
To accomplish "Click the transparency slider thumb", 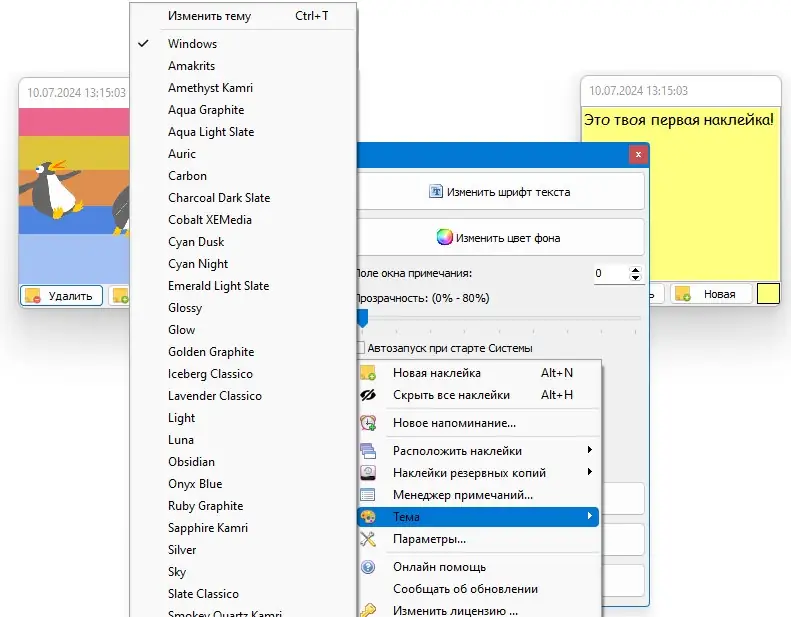I will tap(362, 318).
